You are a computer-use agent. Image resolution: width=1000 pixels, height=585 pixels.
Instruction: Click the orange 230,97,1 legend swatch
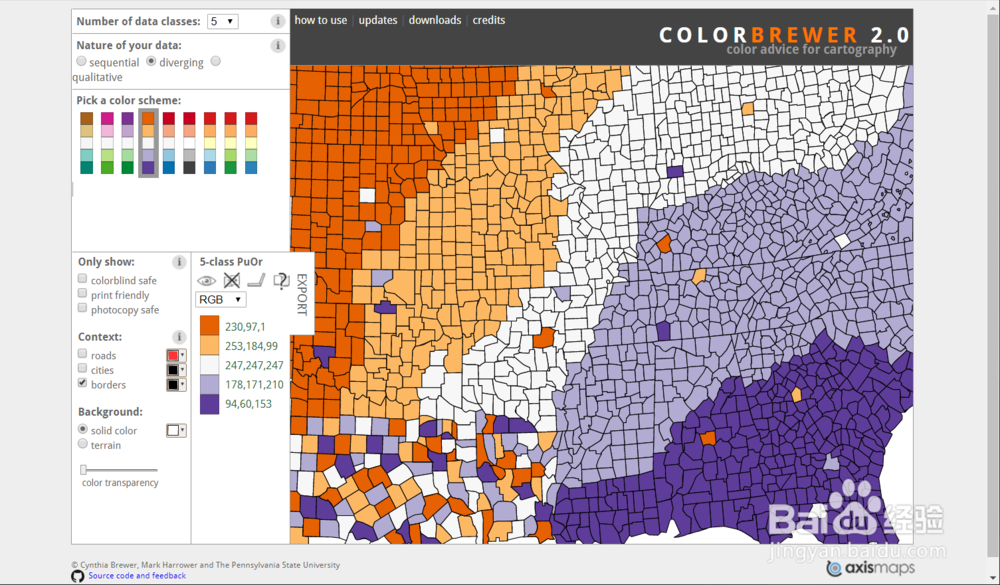pyautogui.click(x=210, y=326)
